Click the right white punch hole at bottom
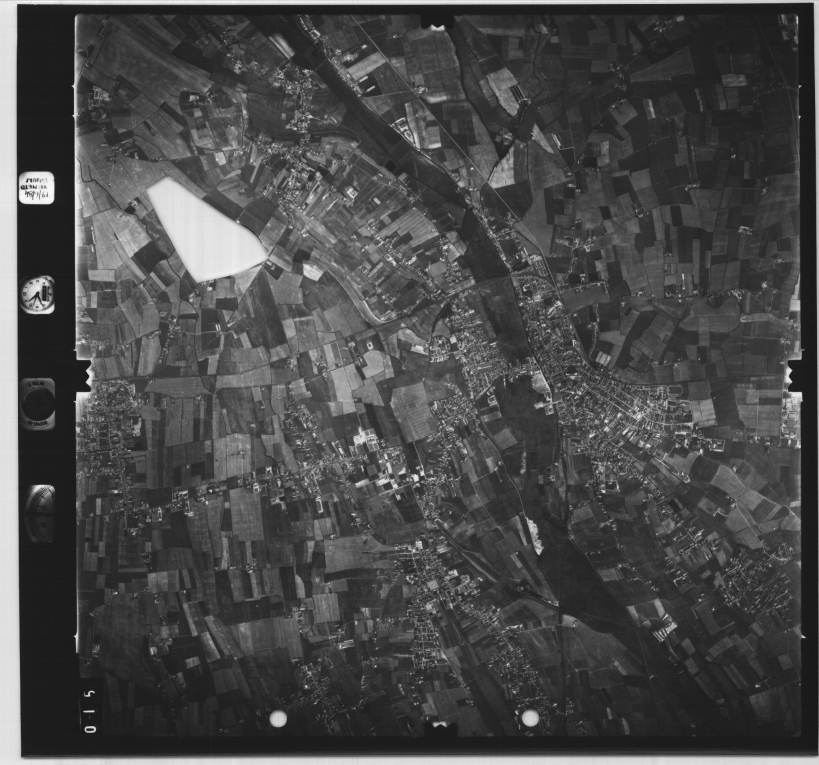Viewport: 819px width, 765px height. point(530,718)
